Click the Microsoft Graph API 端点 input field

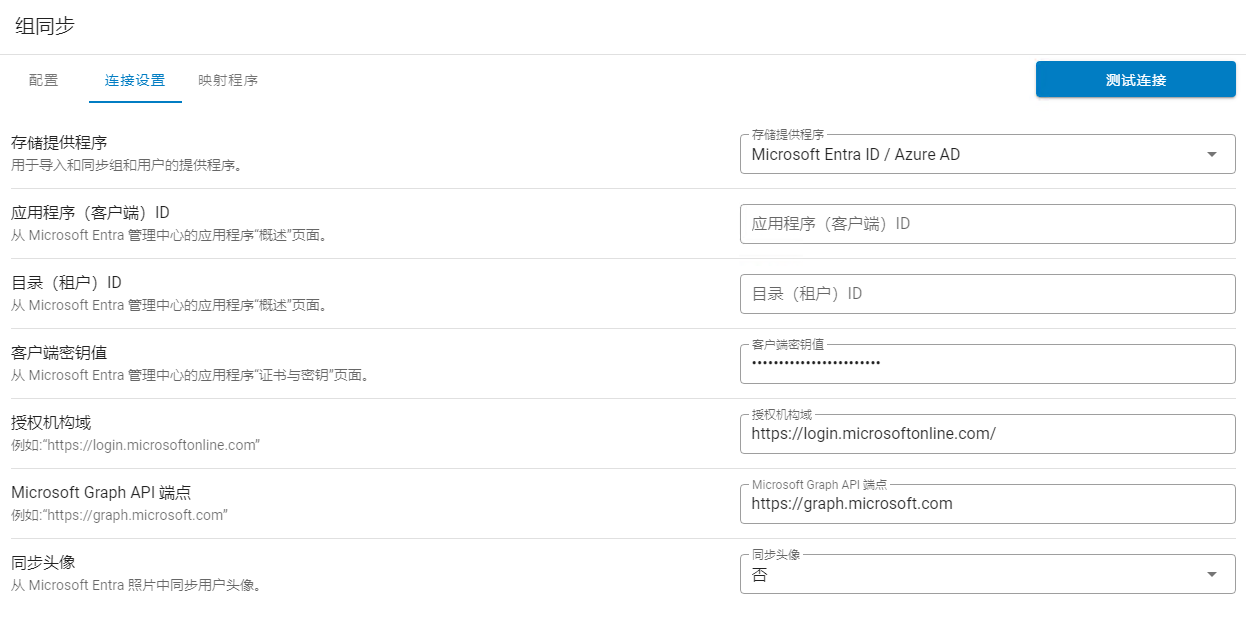(x=987, y=504)
